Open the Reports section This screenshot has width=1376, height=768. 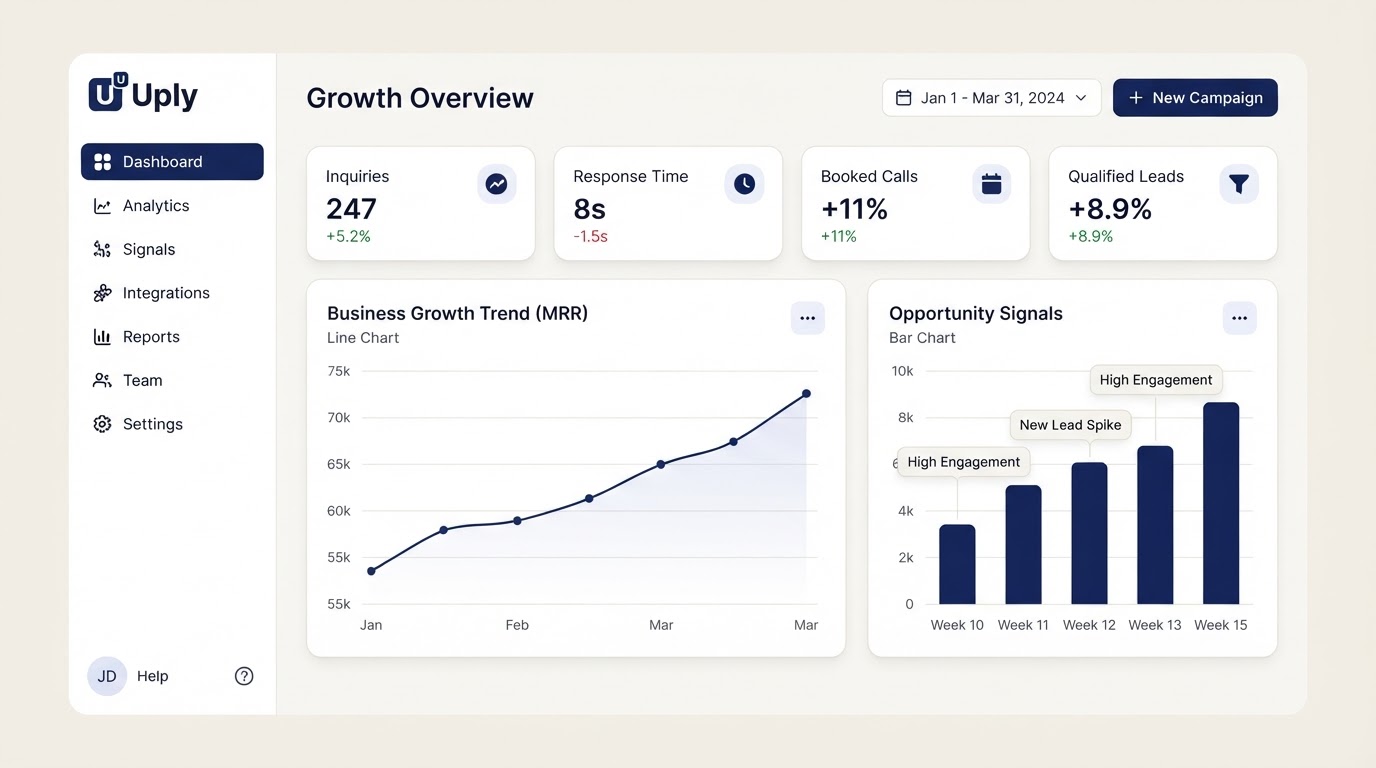click(172, 337)
